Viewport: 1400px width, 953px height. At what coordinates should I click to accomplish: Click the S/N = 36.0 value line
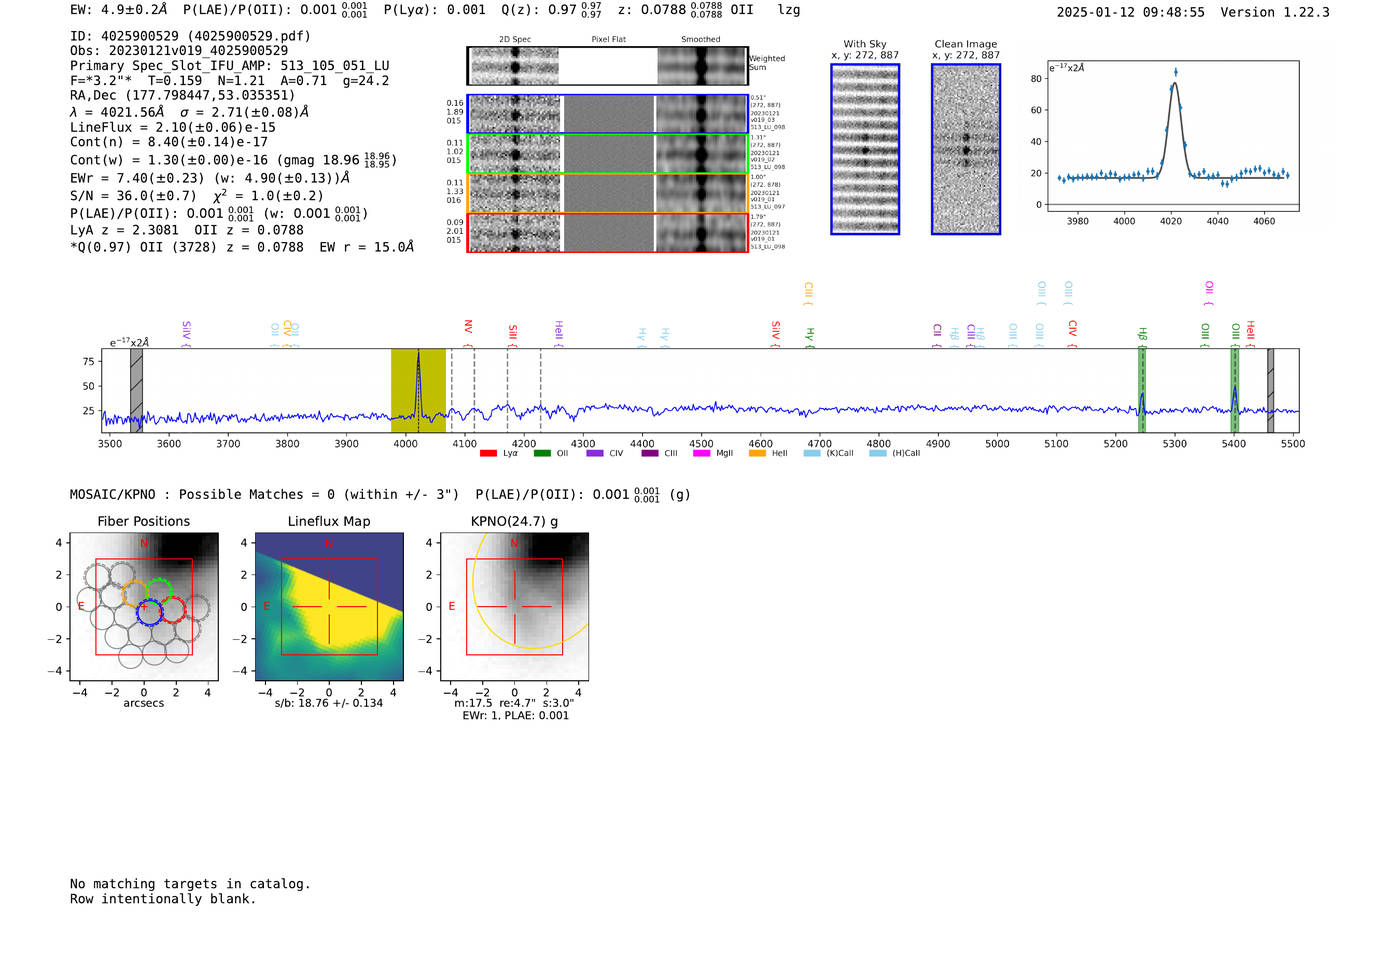197,196
